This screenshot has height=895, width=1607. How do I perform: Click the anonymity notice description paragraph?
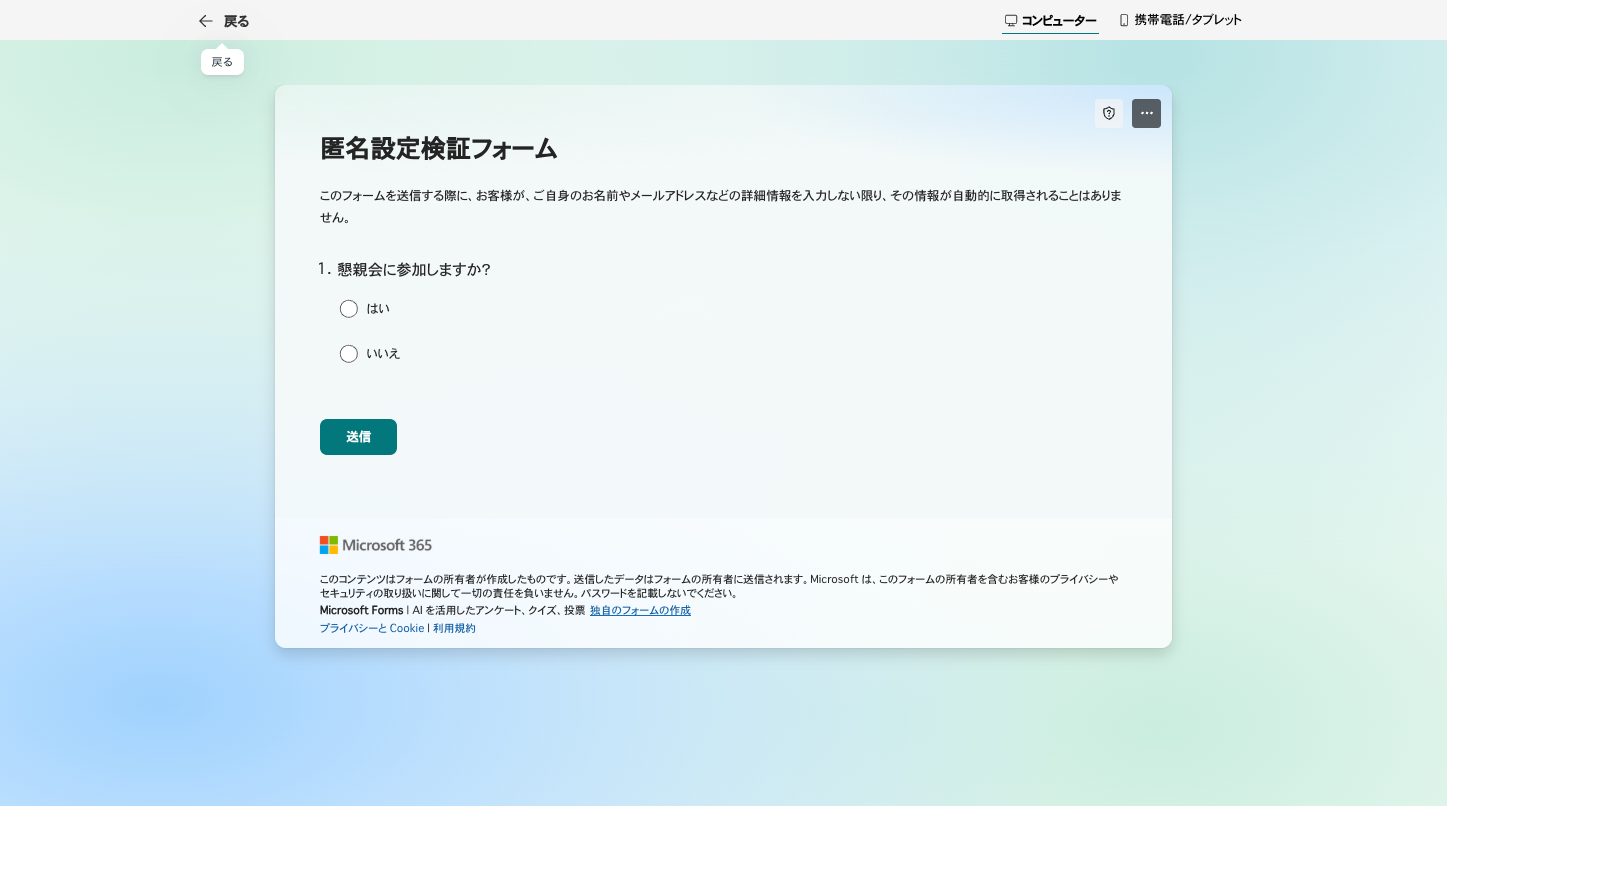721,206
